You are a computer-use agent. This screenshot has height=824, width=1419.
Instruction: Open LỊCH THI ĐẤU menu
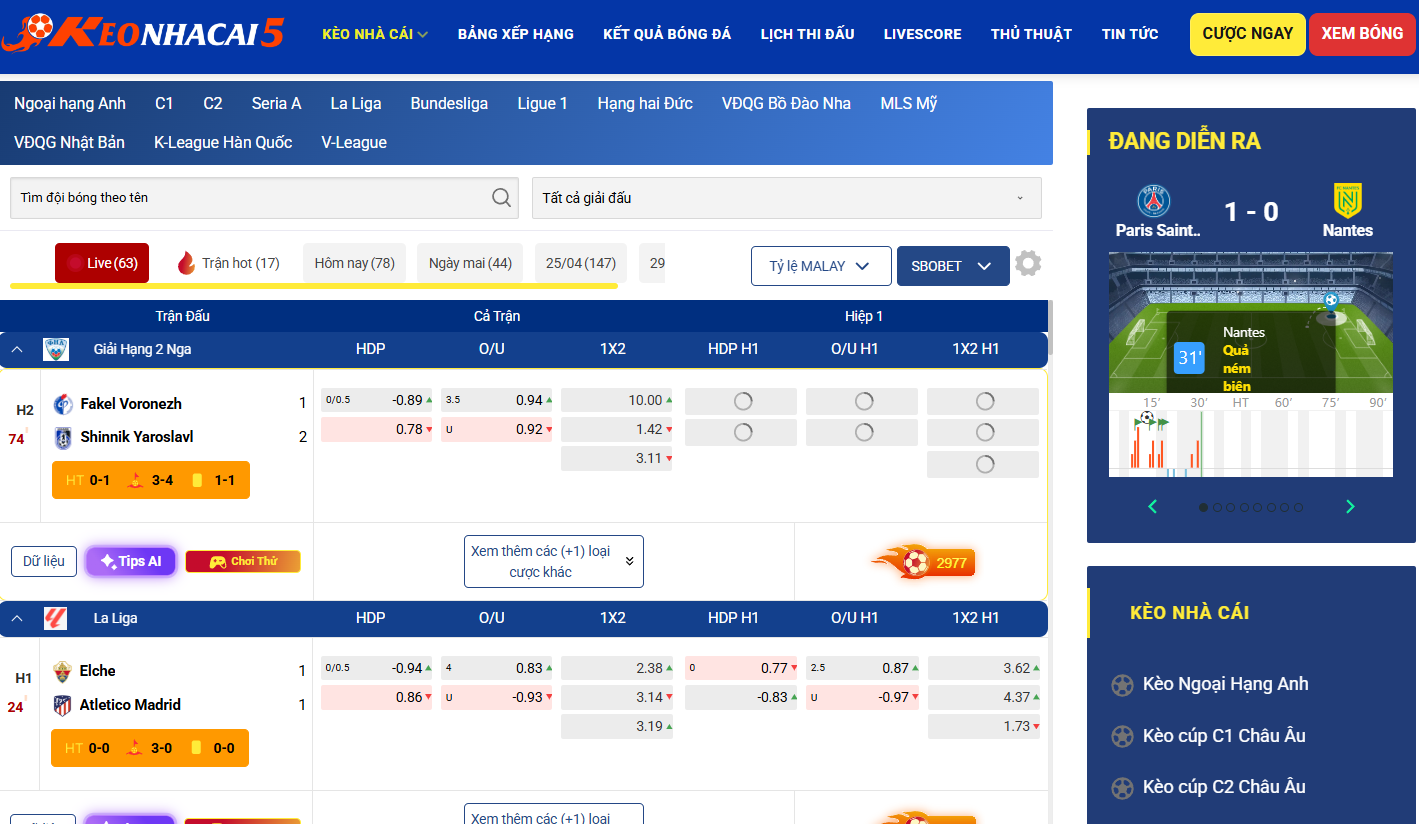(x=807, y=34)
